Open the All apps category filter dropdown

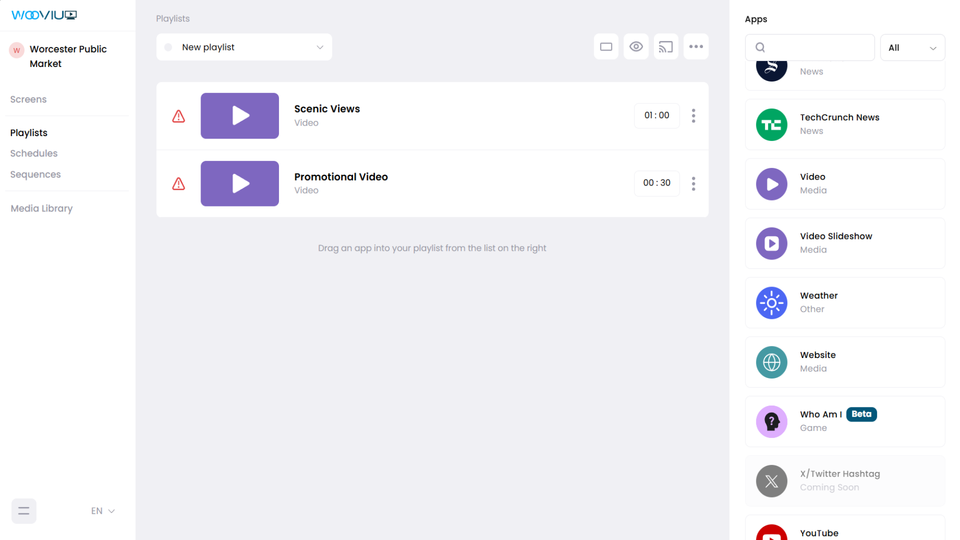pyautogui.click(x=912, y=48)
